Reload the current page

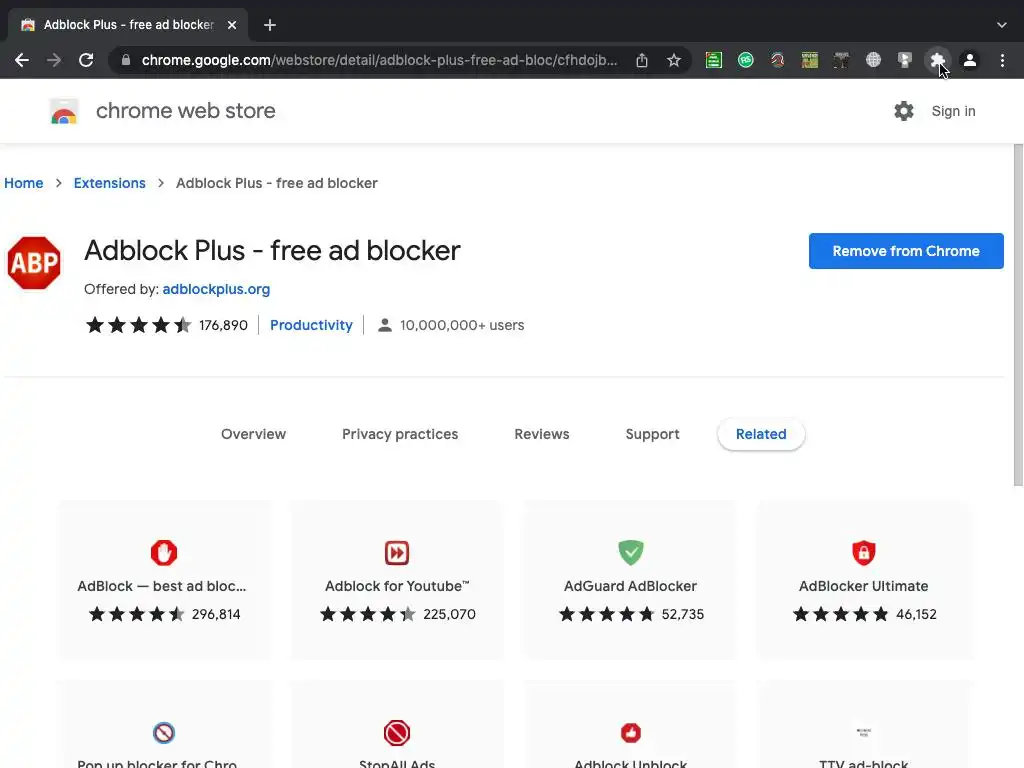tap(86, 60)
